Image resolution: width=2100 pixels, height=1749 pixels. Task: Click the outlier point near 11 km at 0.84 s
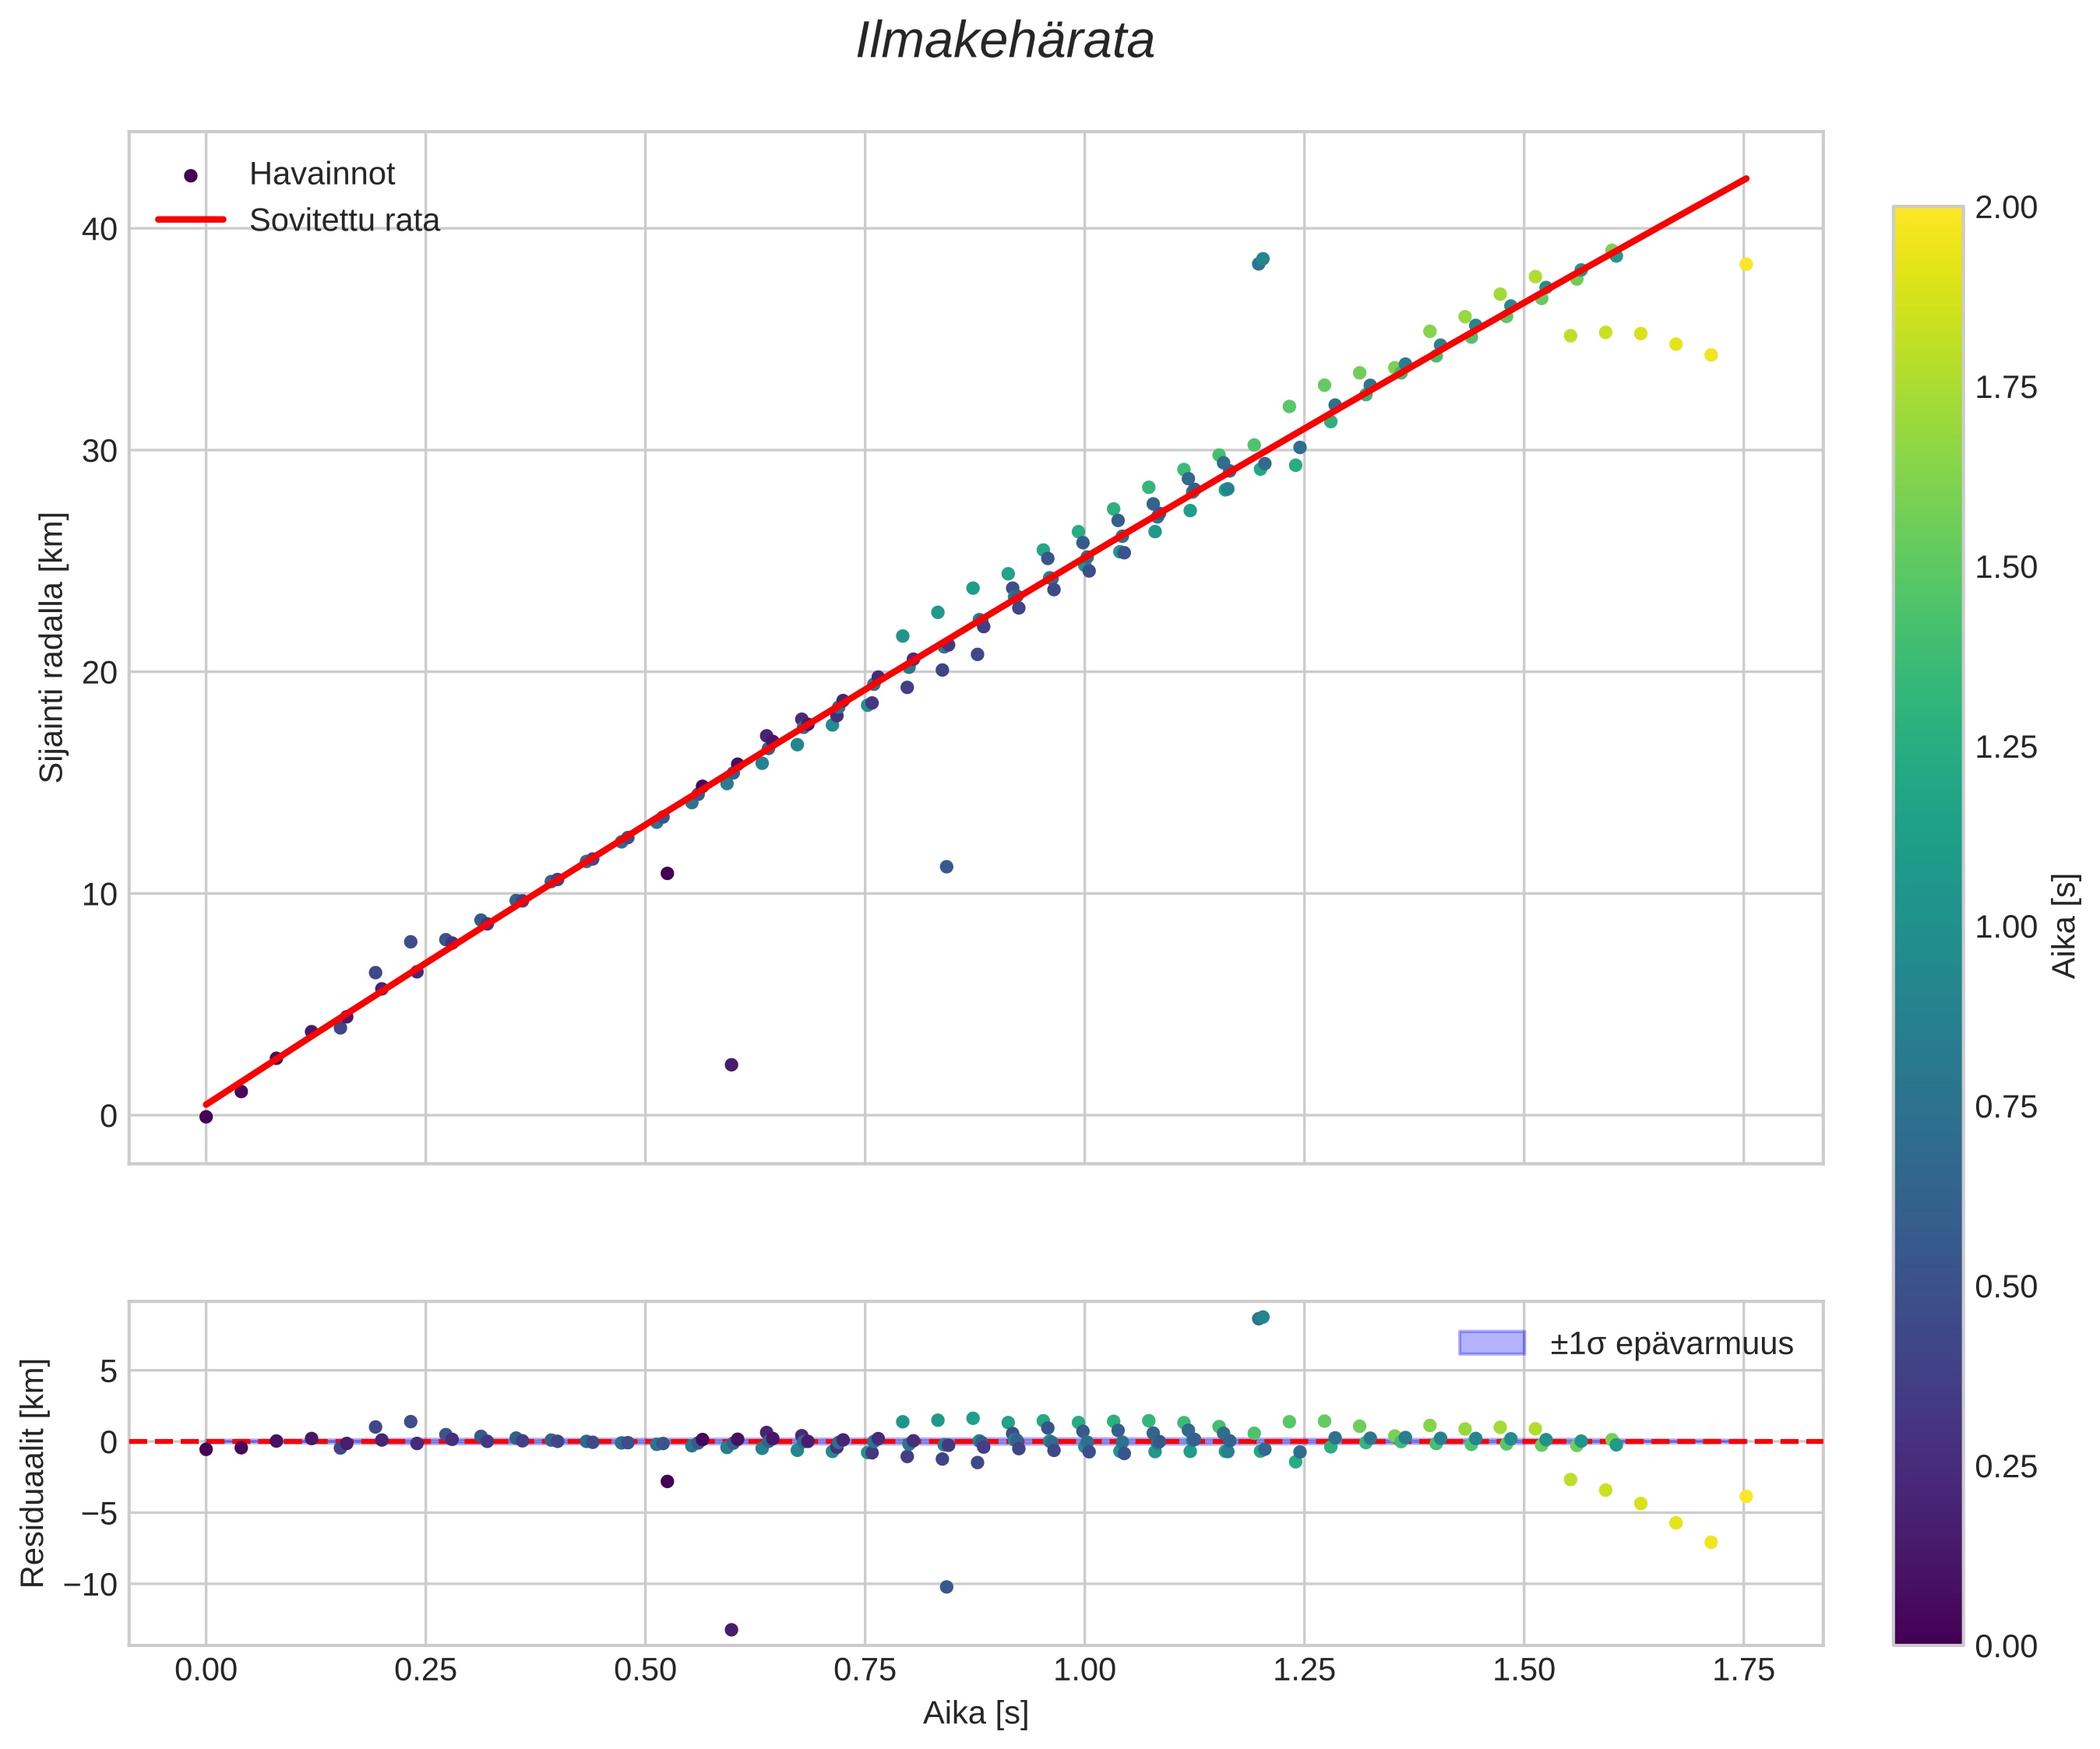pos(946,867)
